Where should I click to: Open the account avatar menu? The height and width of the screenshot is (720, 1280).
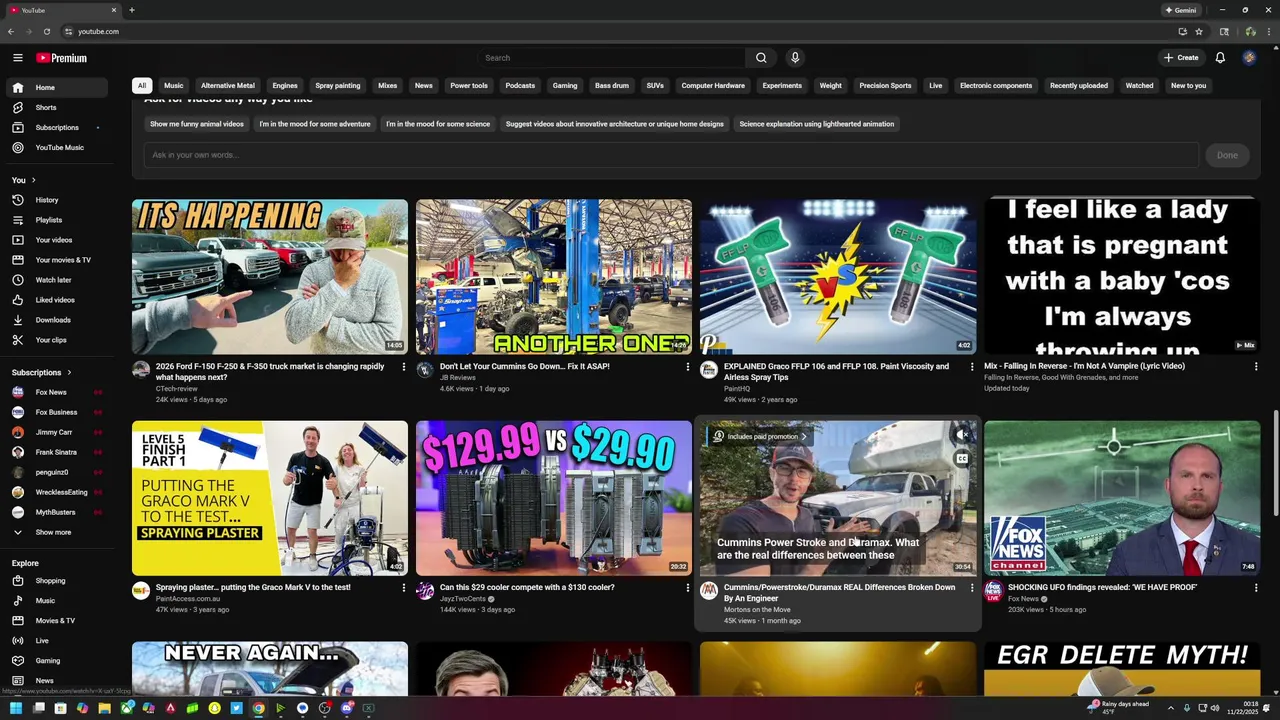point(1249,58)
